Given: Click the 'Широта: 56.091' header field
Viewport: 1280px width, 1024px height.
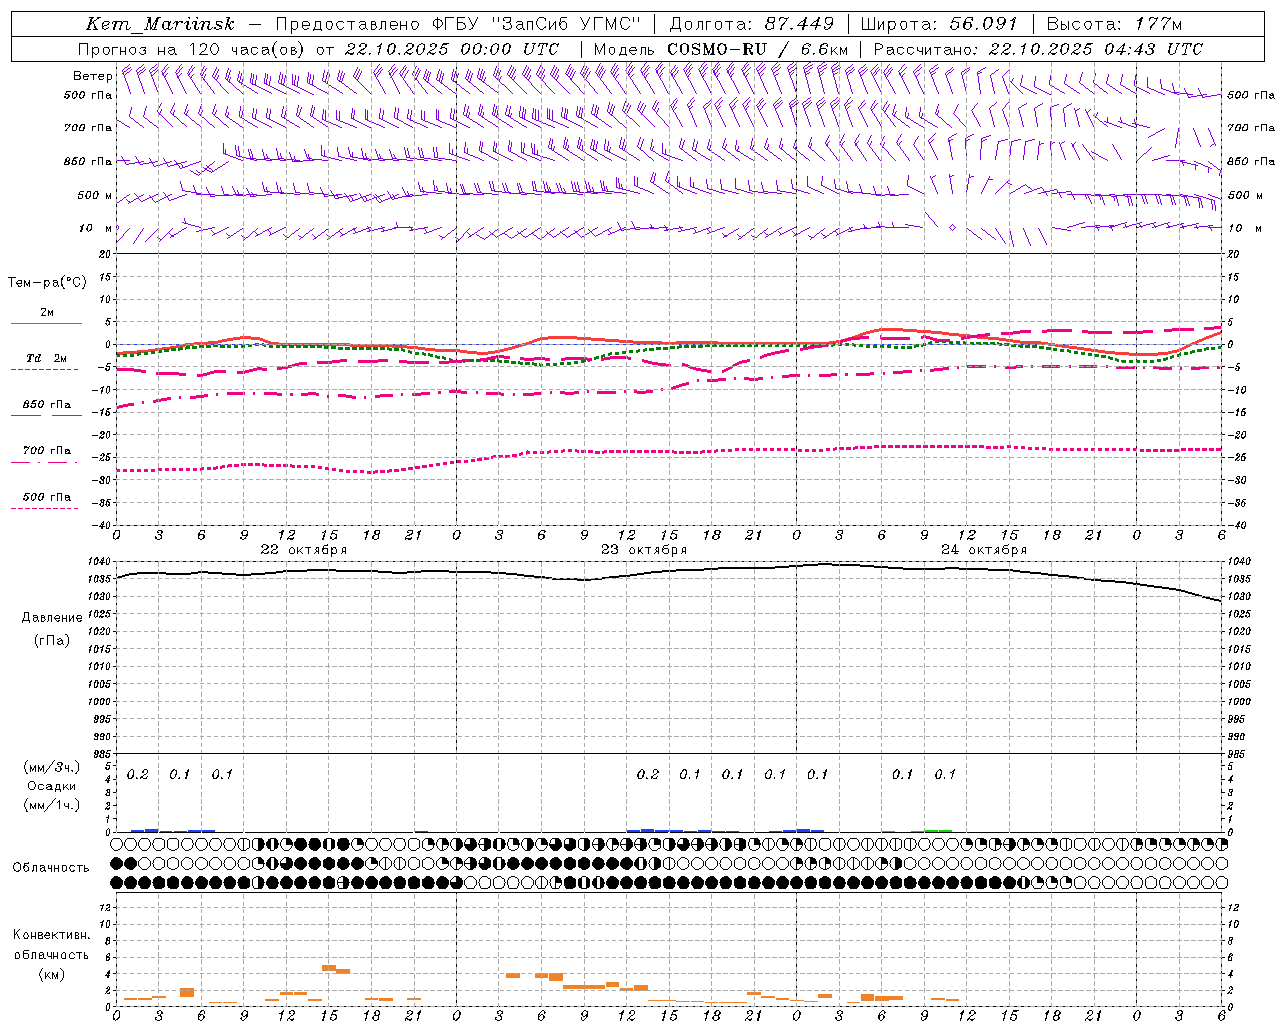Looking at the screenshot, I should point(939,24).
